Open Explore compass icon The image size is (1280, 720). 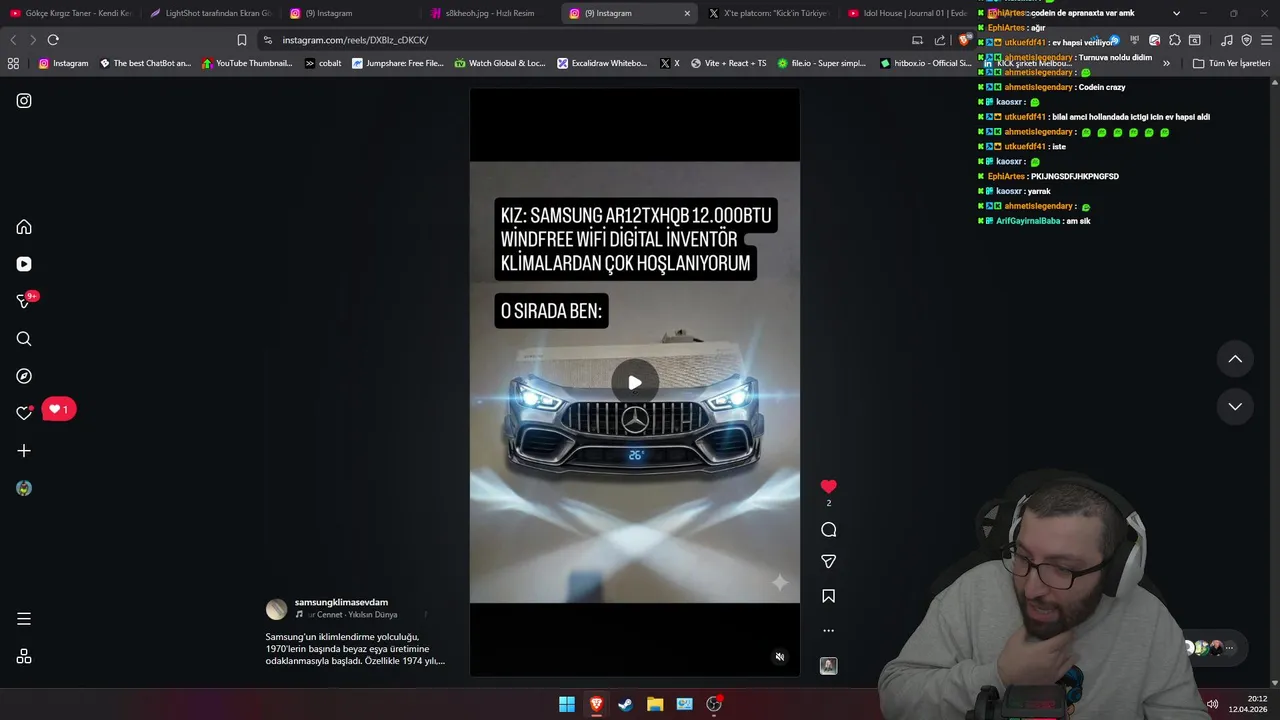pyautogui.click(x=24, y=376)
